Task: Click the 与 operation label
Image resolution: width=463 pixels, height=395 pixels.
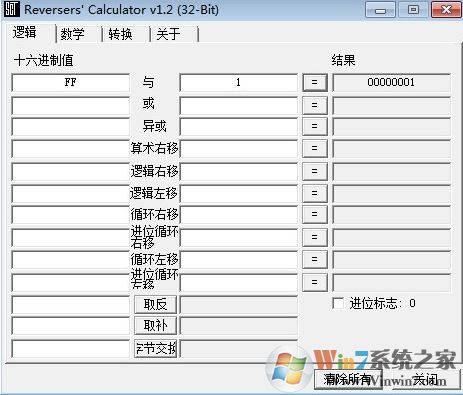Action: [148, 82]
